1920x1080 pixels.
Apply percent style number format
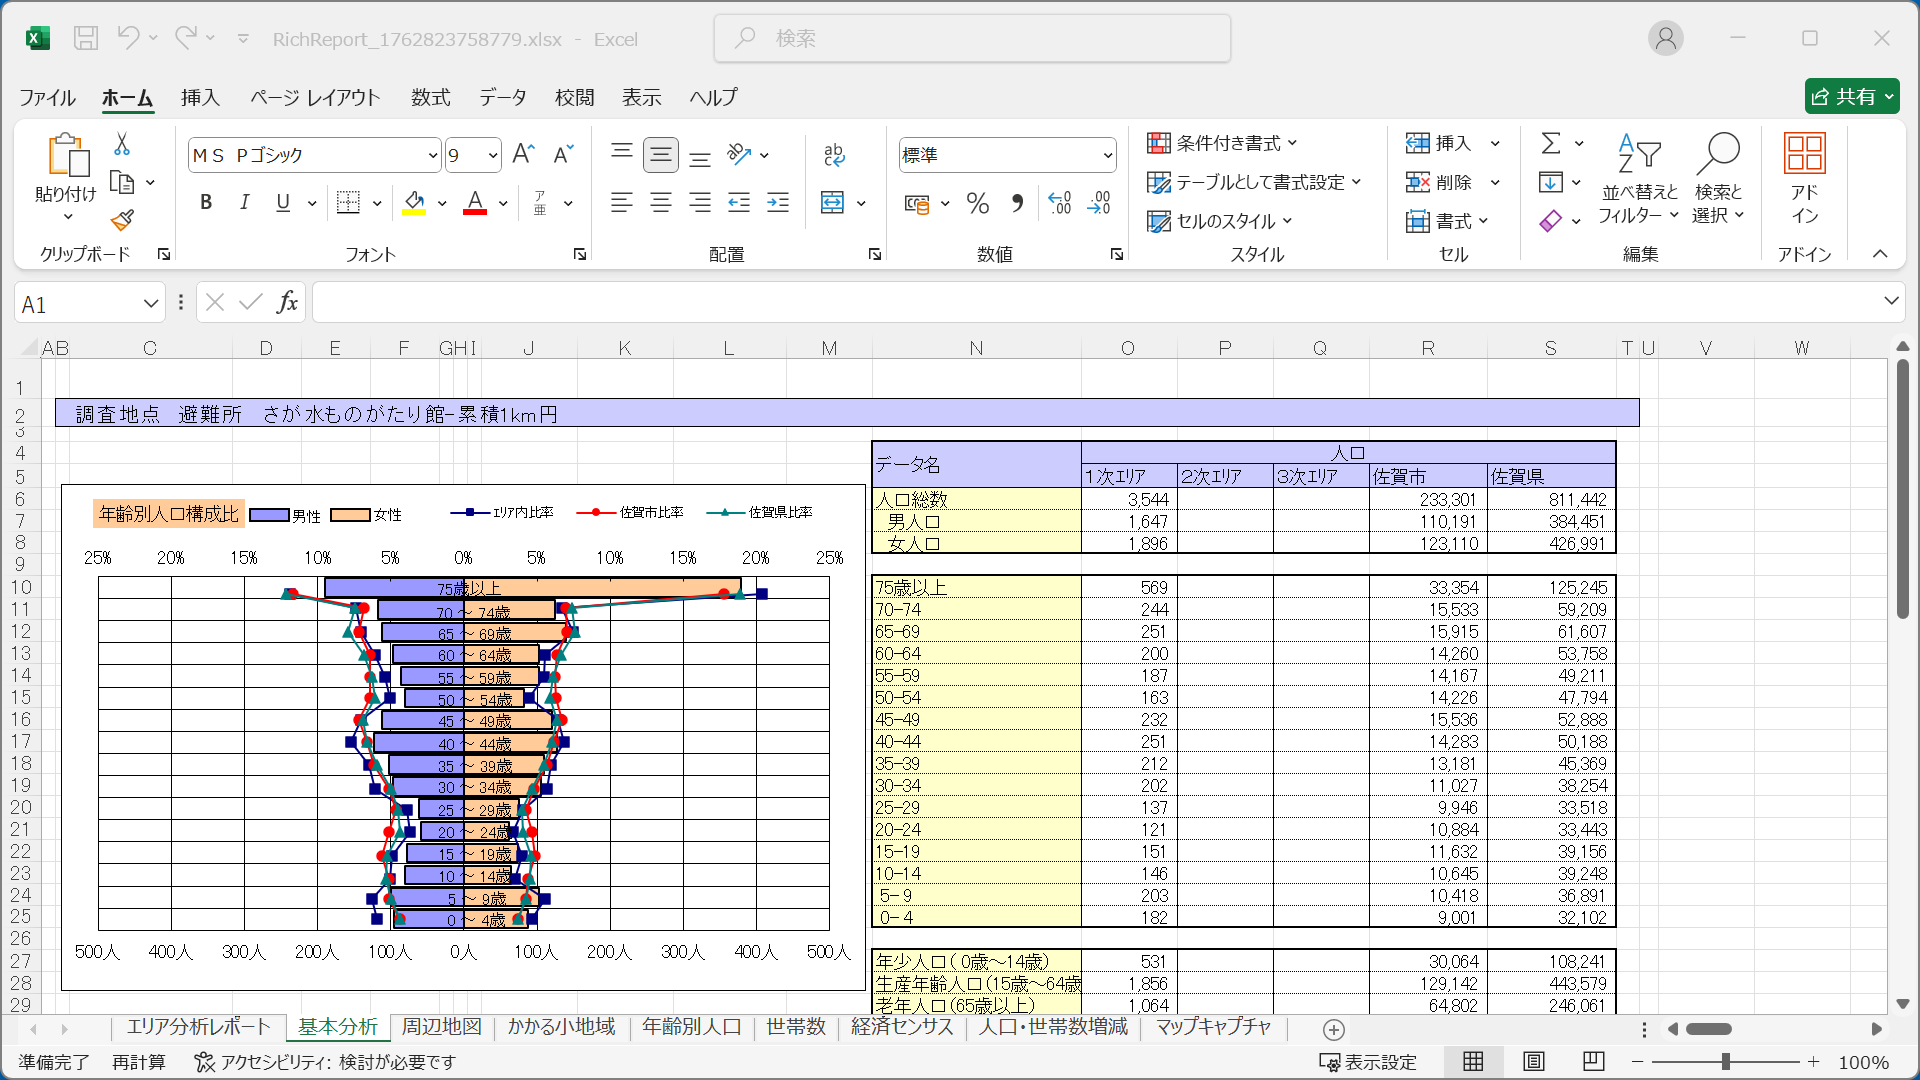[x=977, y=204]
